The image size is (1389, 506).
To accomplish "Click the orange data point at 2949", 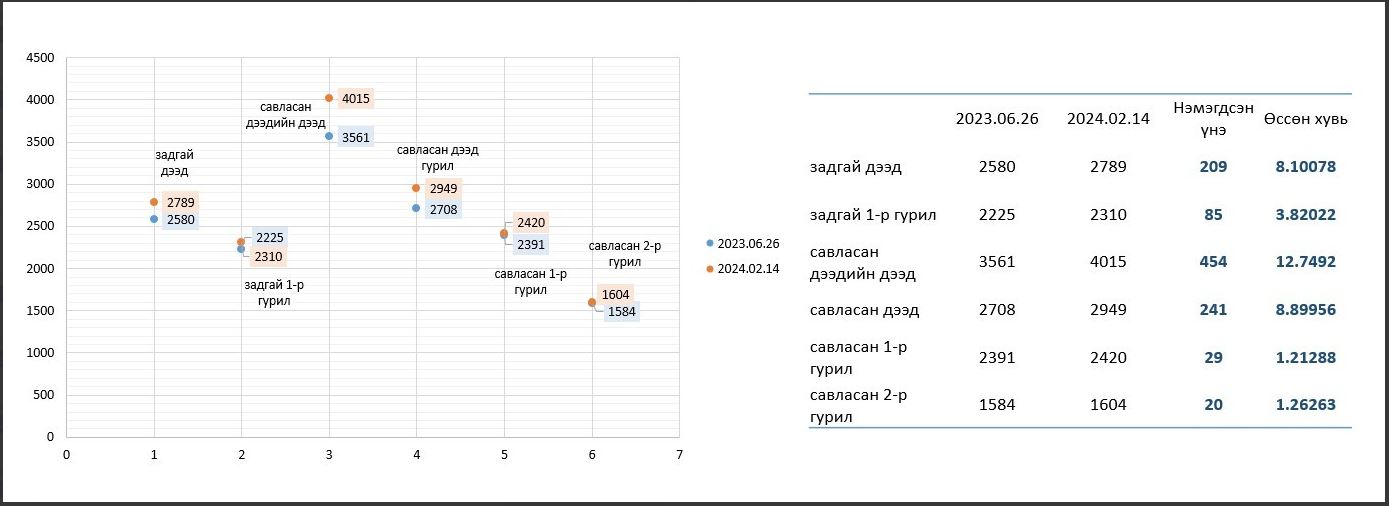I will tap(416, 188).
